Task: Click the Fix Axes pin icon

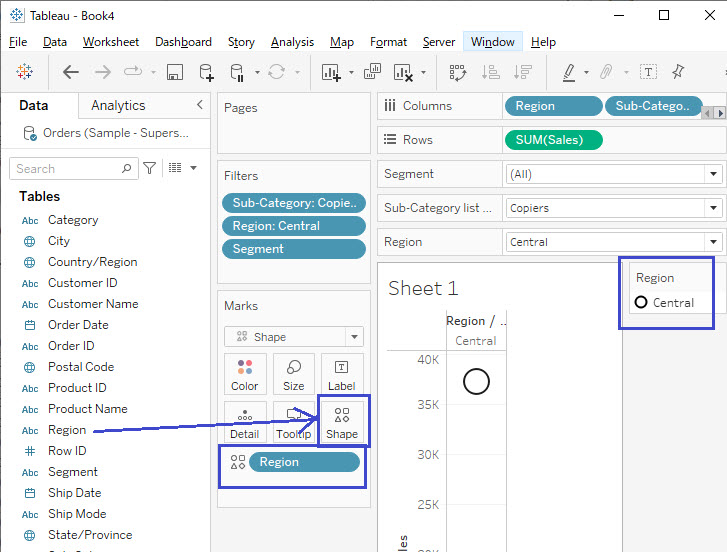Action: coord(678,72)
